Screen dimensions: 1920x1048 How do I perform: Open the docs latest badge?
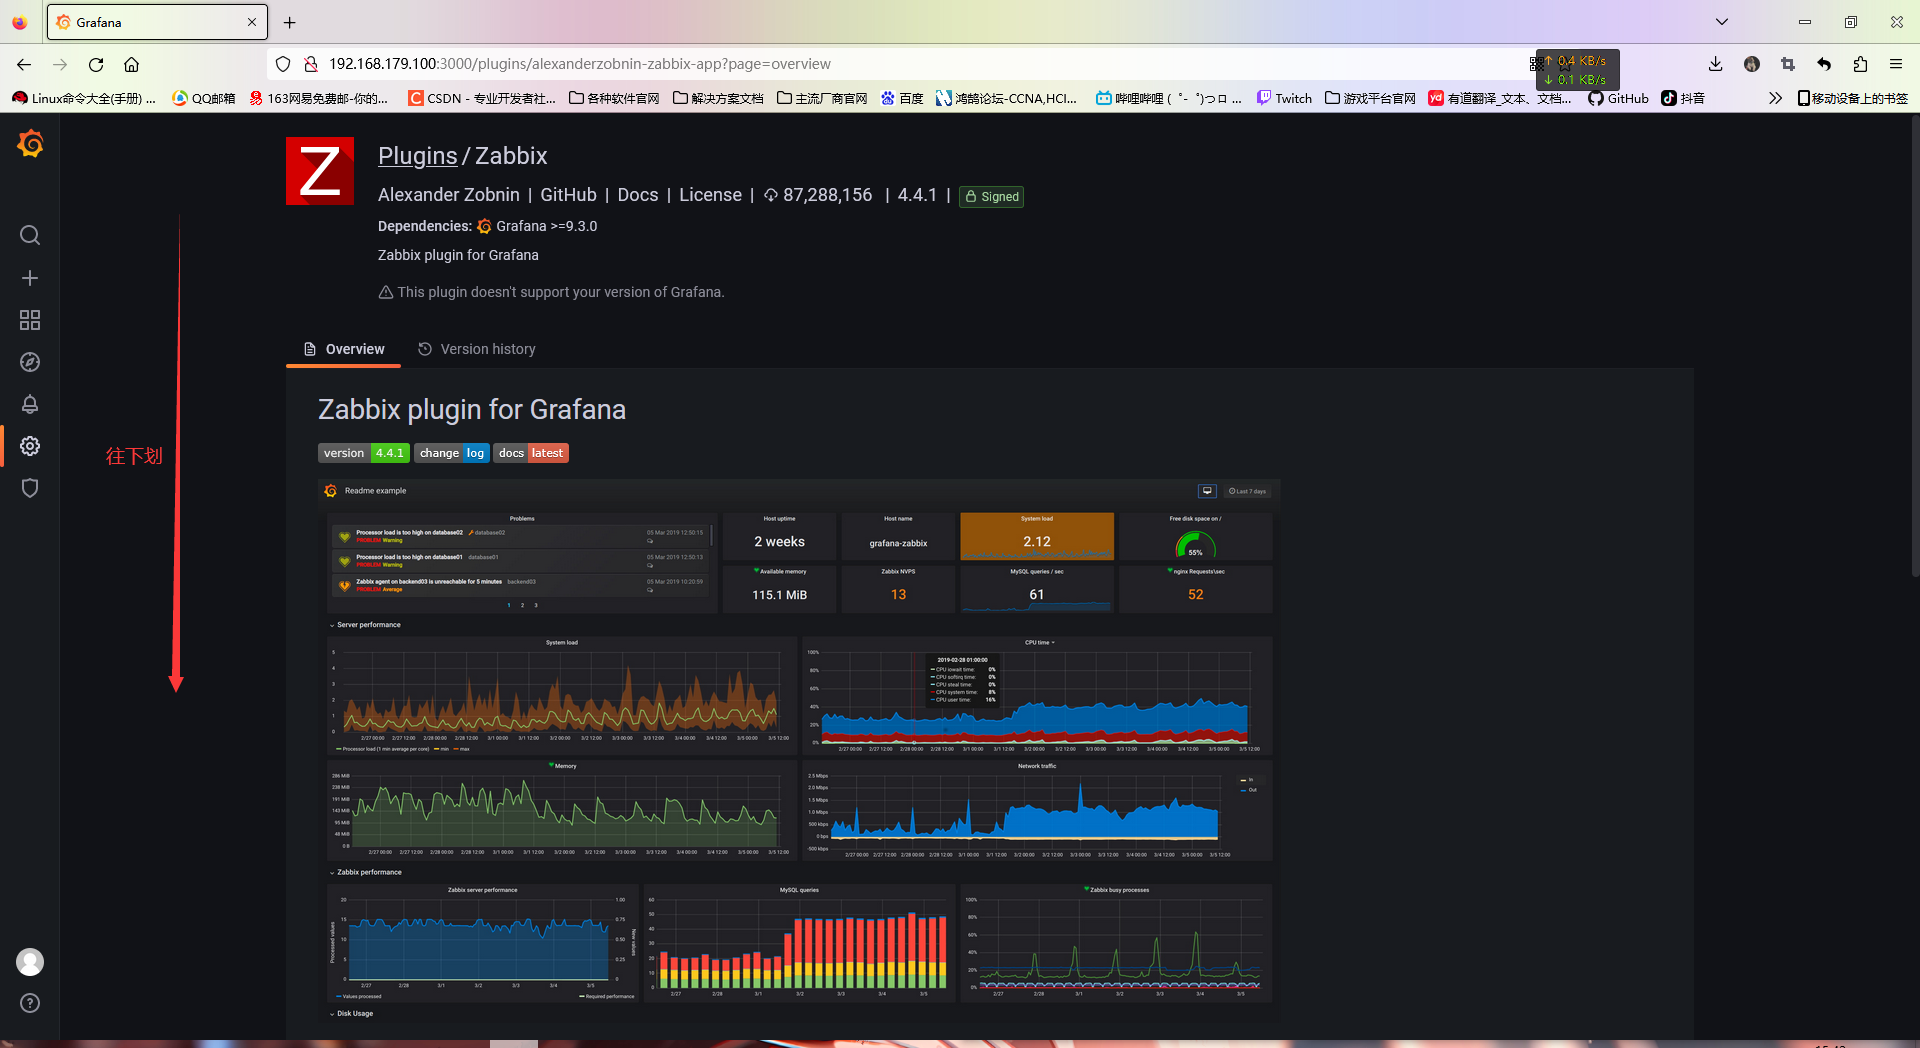[x=531, y=453]
